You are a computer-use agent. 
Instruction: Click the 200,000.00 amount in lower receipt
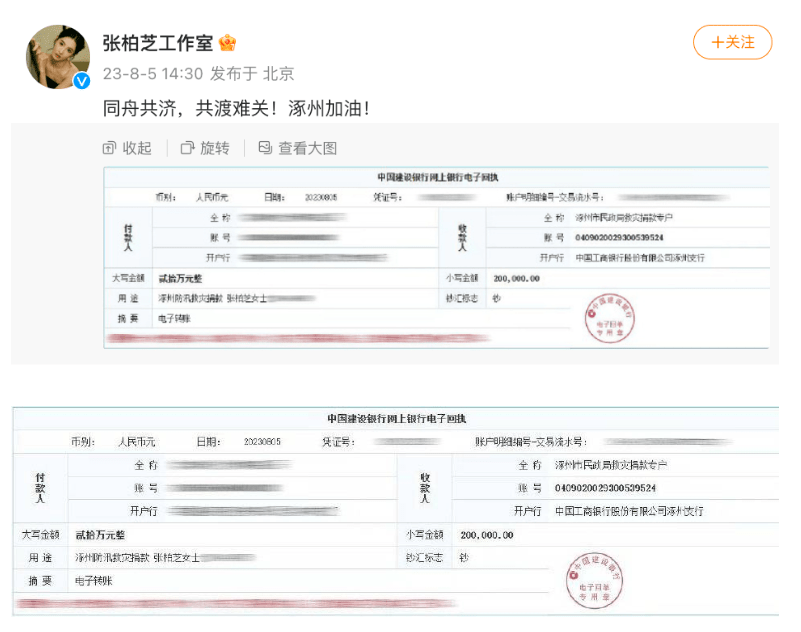[484, 535]
